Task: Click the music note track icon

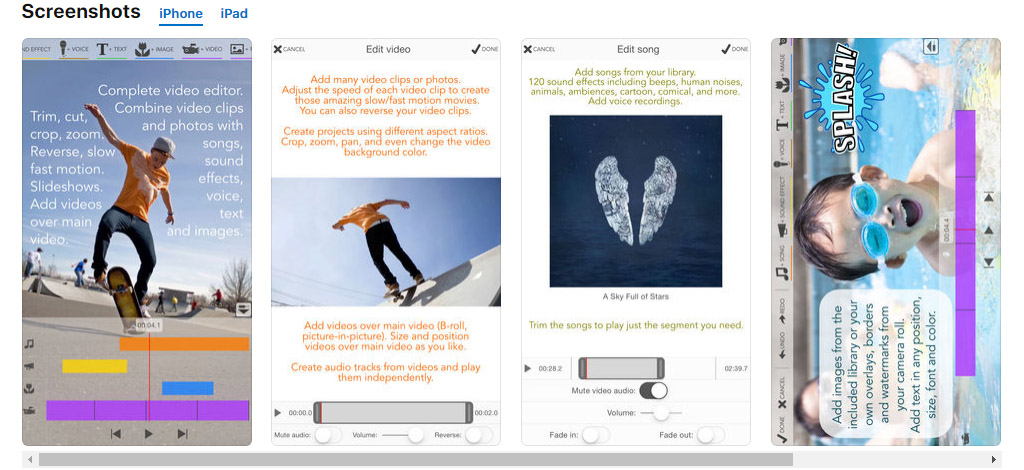Action: point(31,344)
